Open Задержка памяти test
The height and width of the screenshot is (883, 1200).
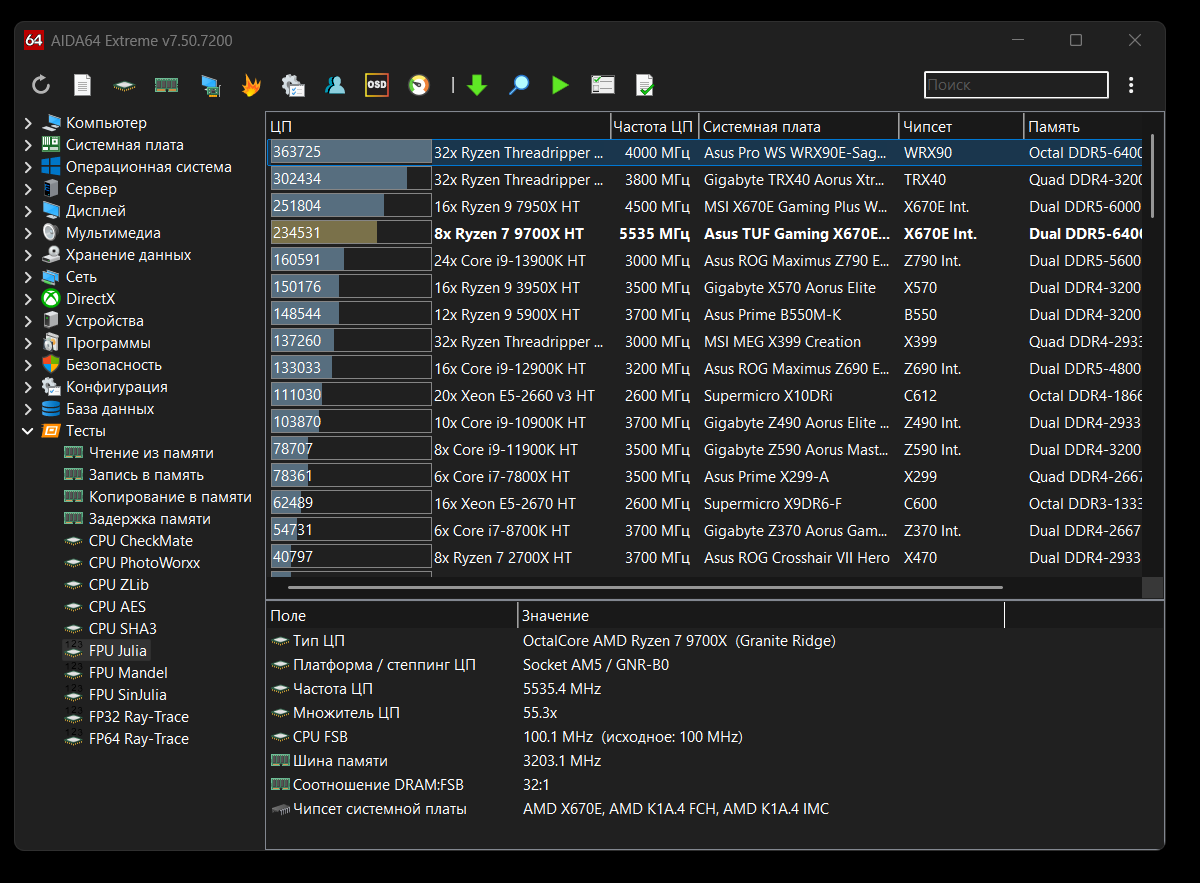click(x=149, y=519)
